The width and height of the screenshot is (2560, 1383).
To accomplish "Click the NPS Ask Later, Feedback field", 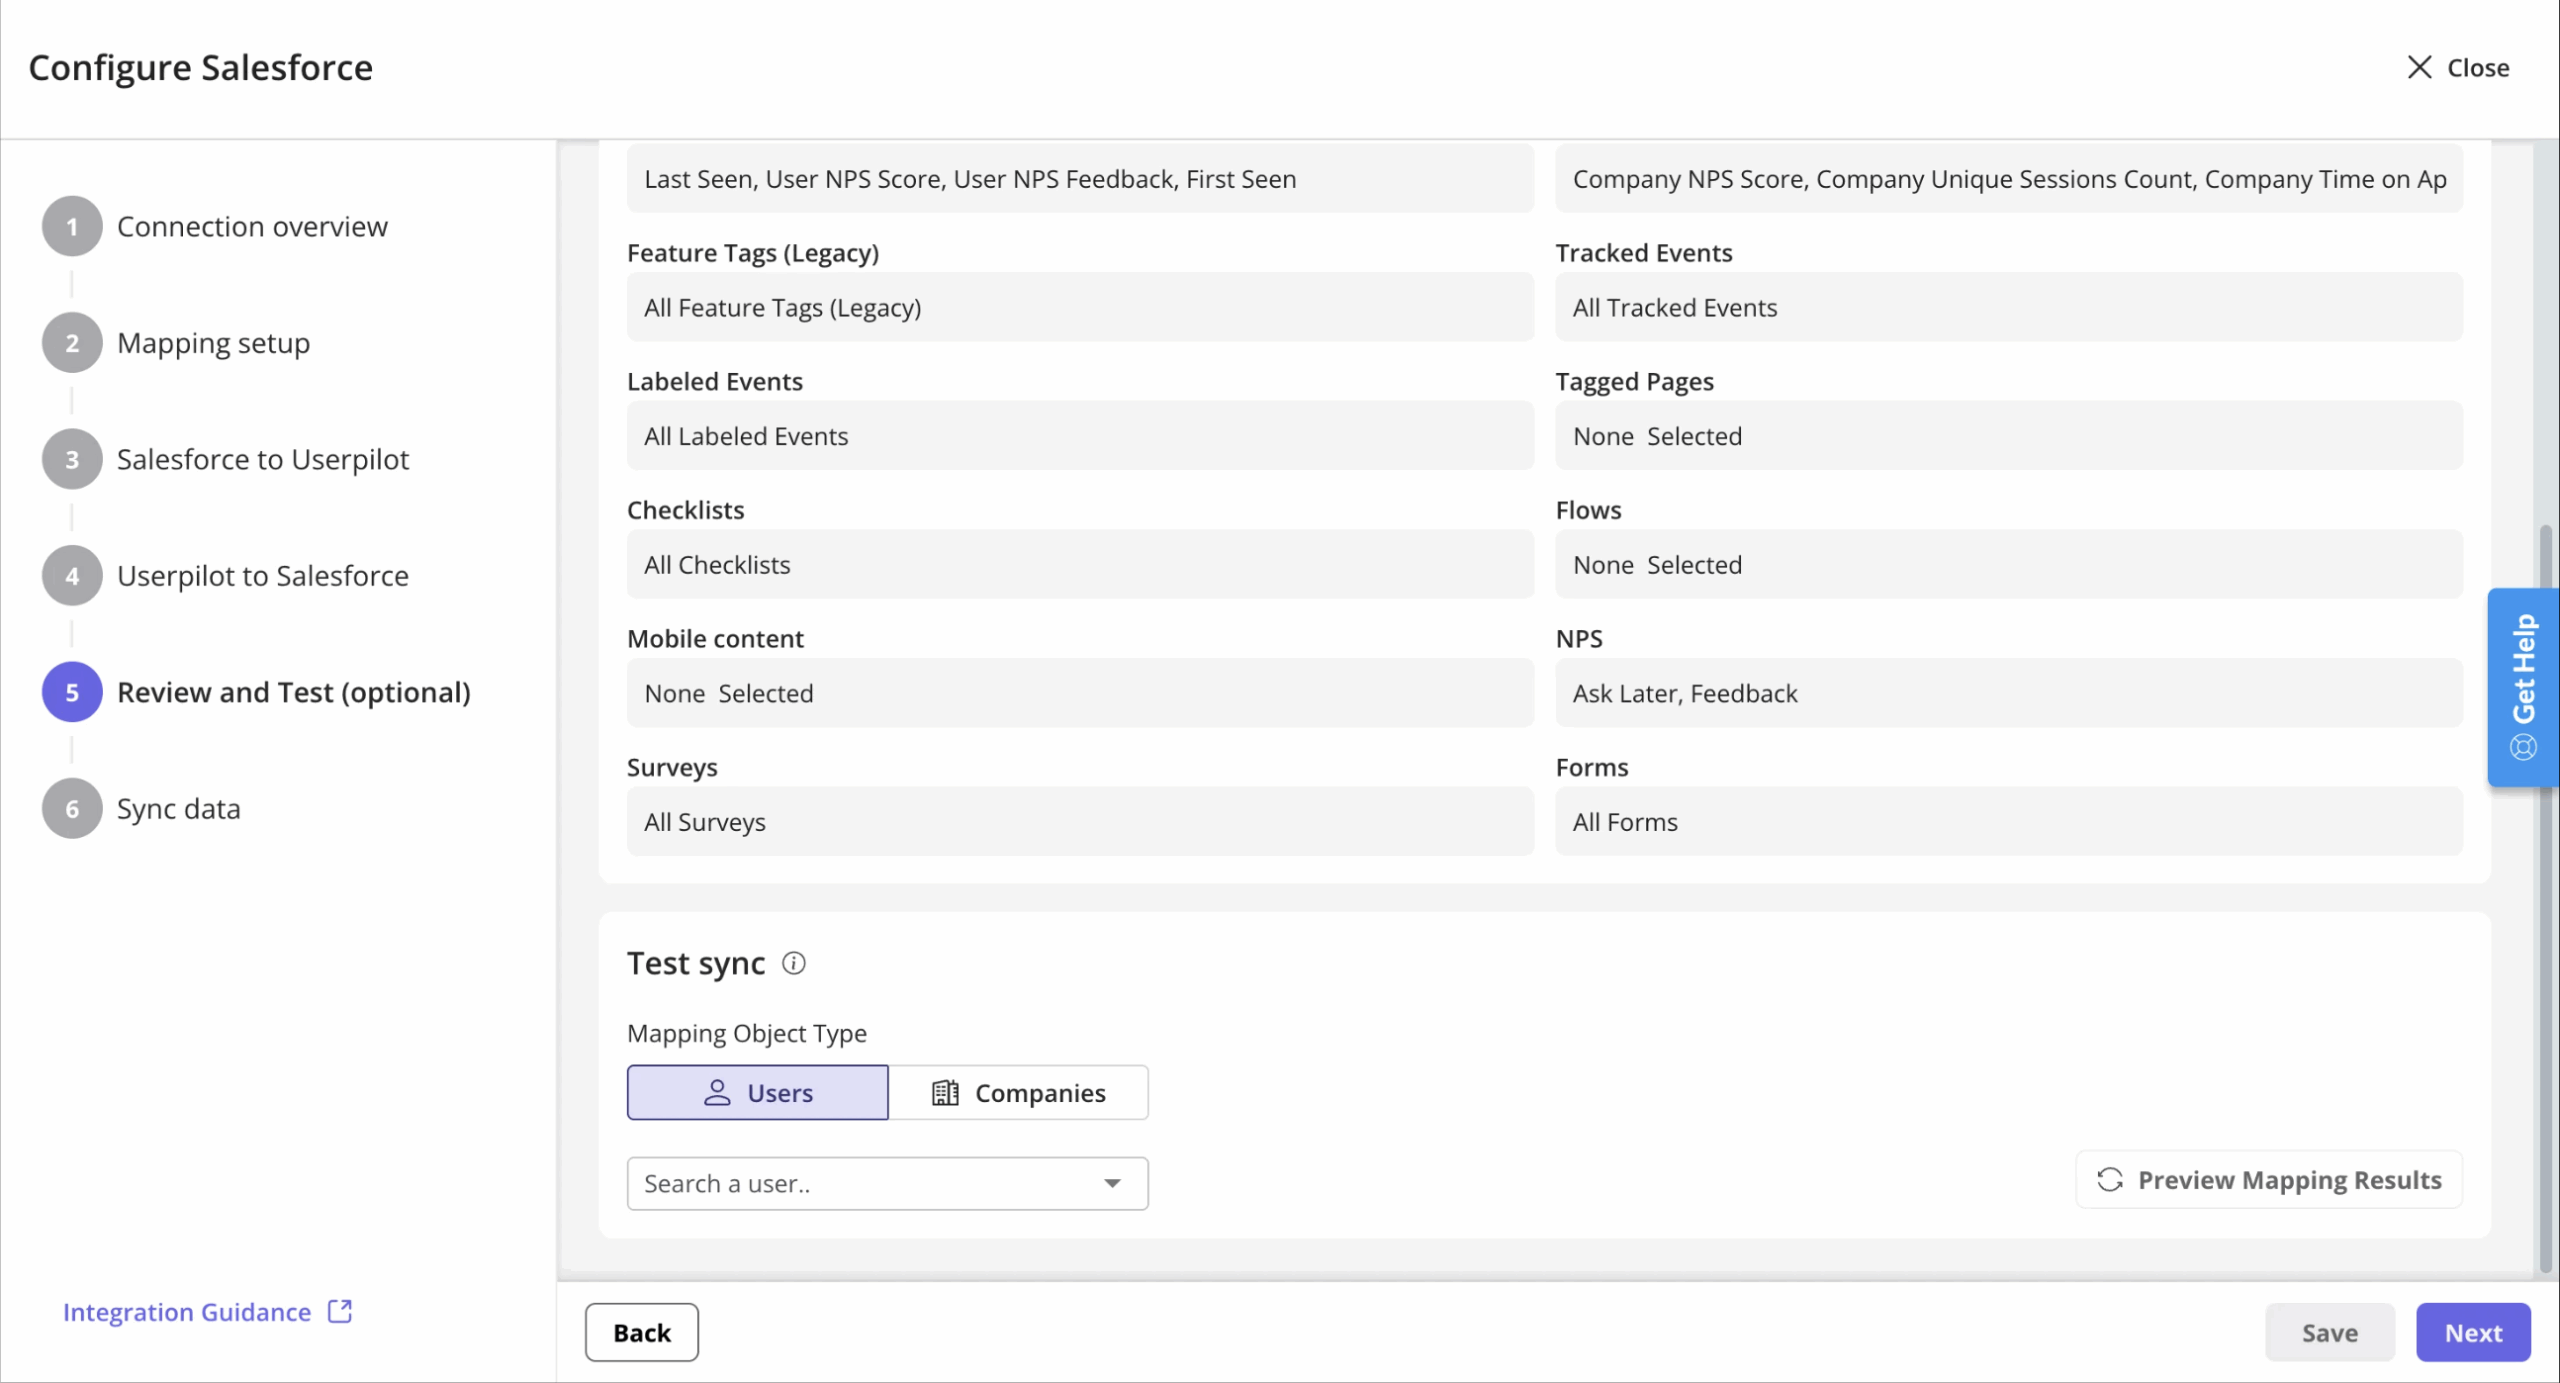I will tap(2009, 693).
